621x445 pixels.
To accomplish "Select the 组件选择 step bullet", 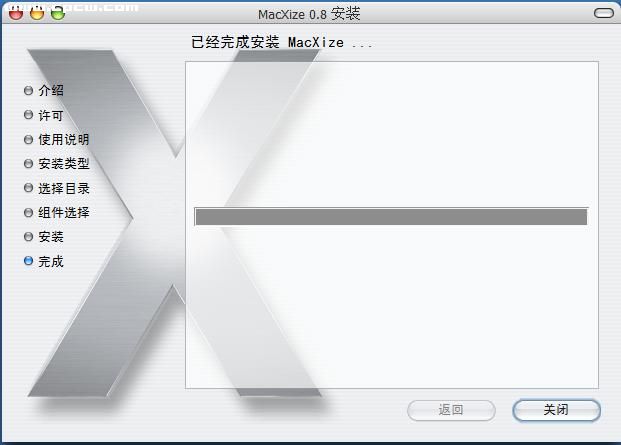I will pyautogui.click(x=28, y=213).
